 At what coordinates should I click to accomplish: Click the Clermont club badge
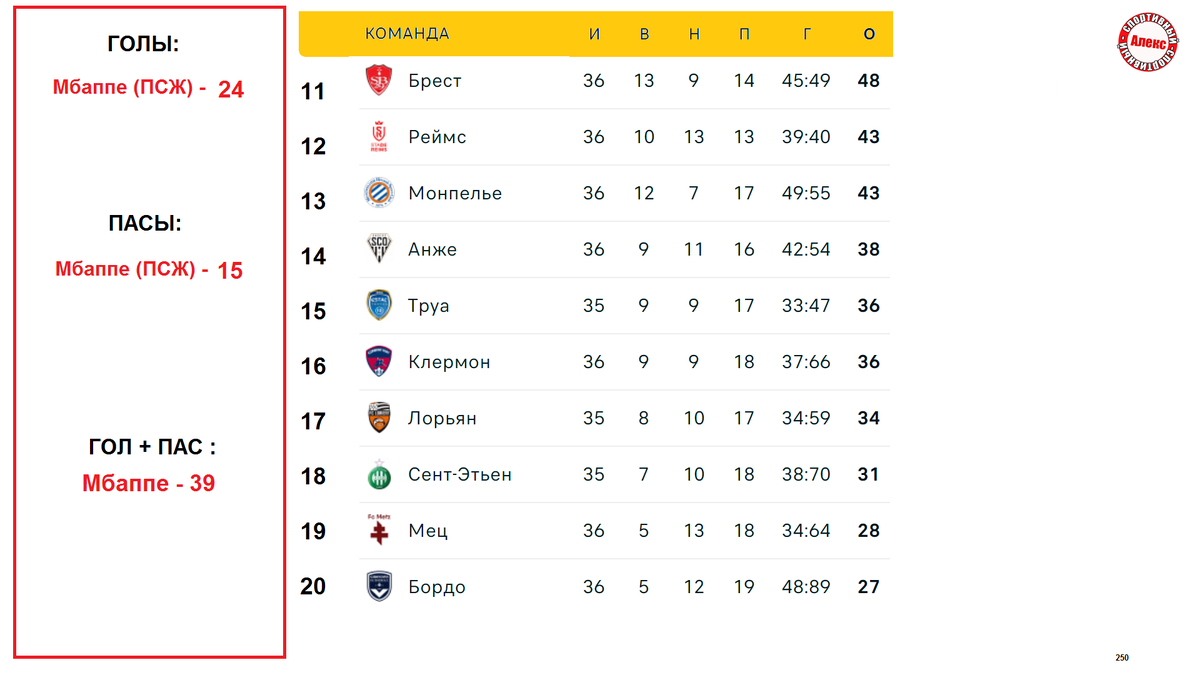[x=379, y=362]
